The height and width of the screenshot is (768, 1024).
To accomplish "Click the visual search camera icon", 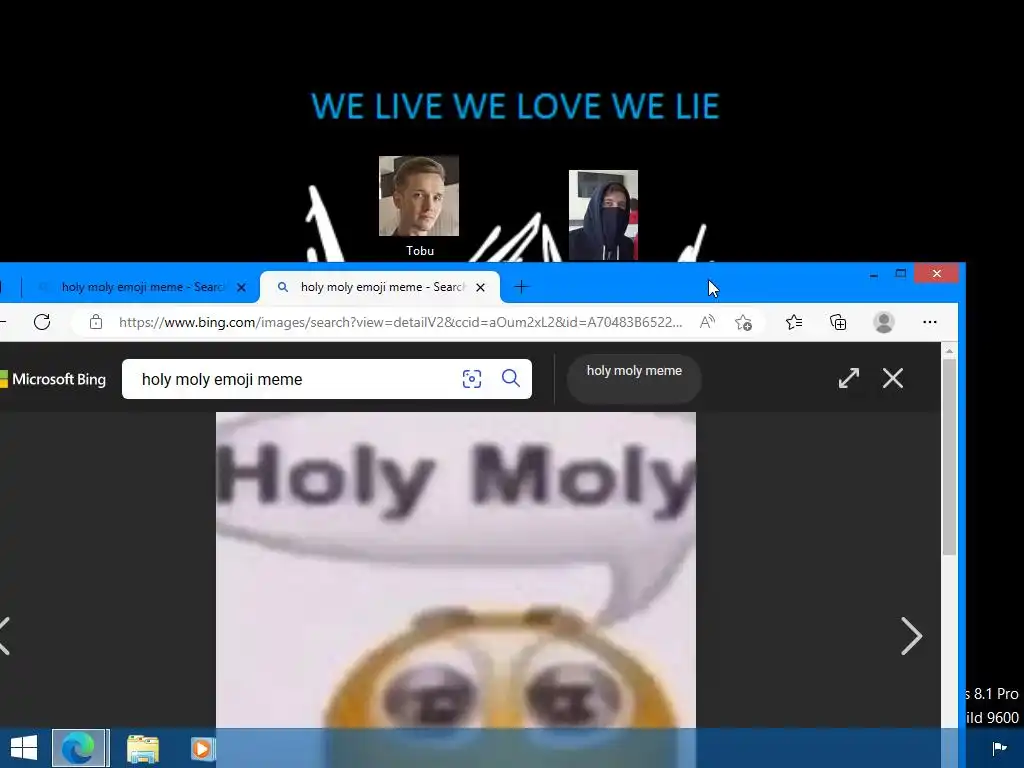I will [x=472, y=379].
